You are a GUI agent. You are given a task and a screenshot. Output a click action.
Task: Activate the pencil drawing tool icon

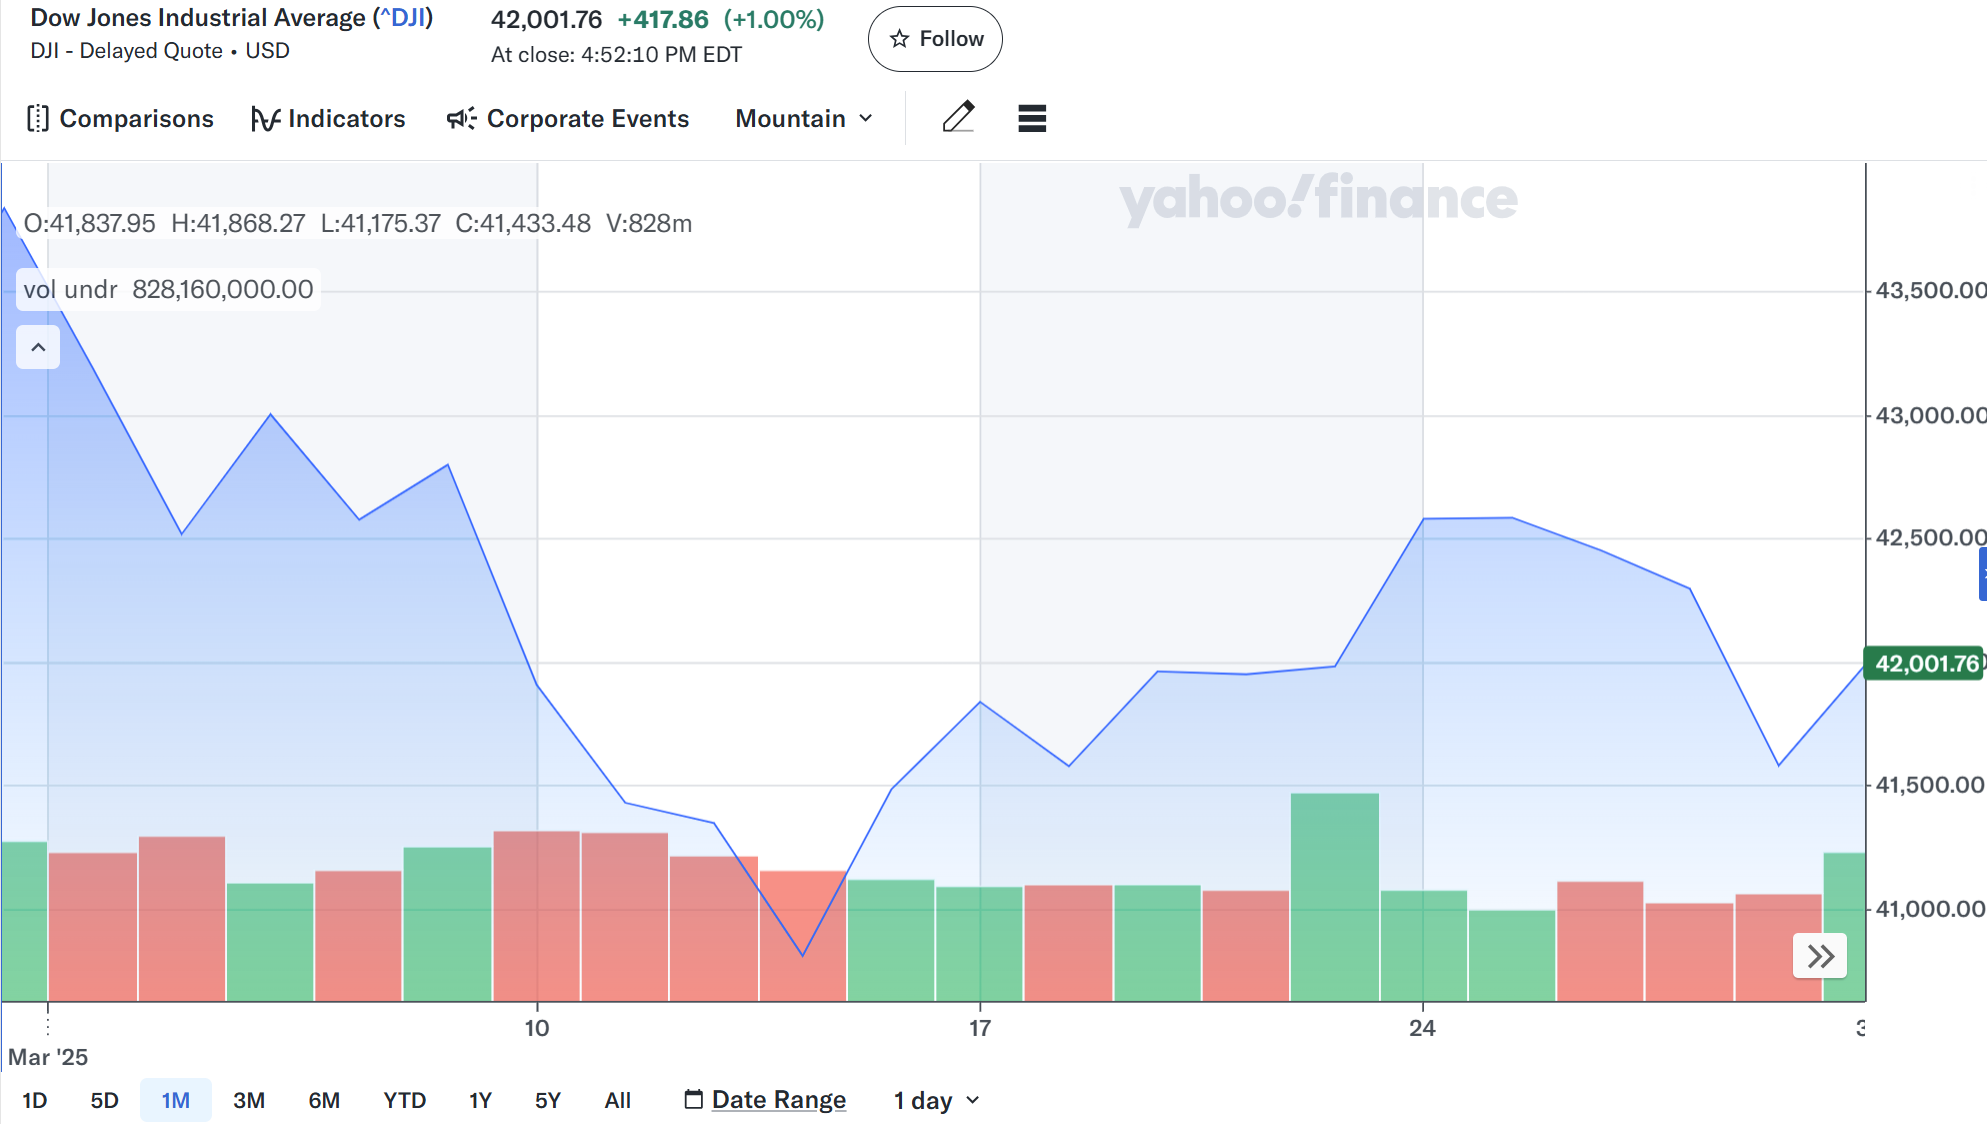tap(958, 118)
